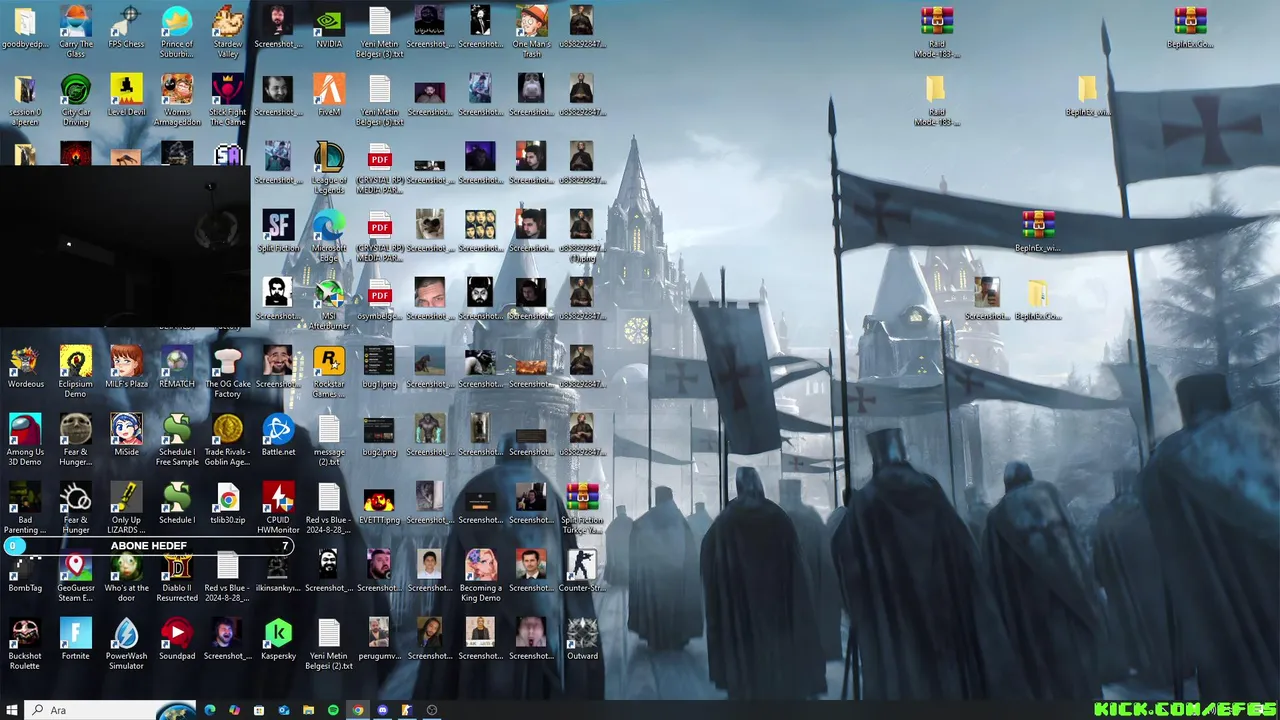Open Microsoft Store from taskbar
1280x720 pixels.
pos(259,710)
